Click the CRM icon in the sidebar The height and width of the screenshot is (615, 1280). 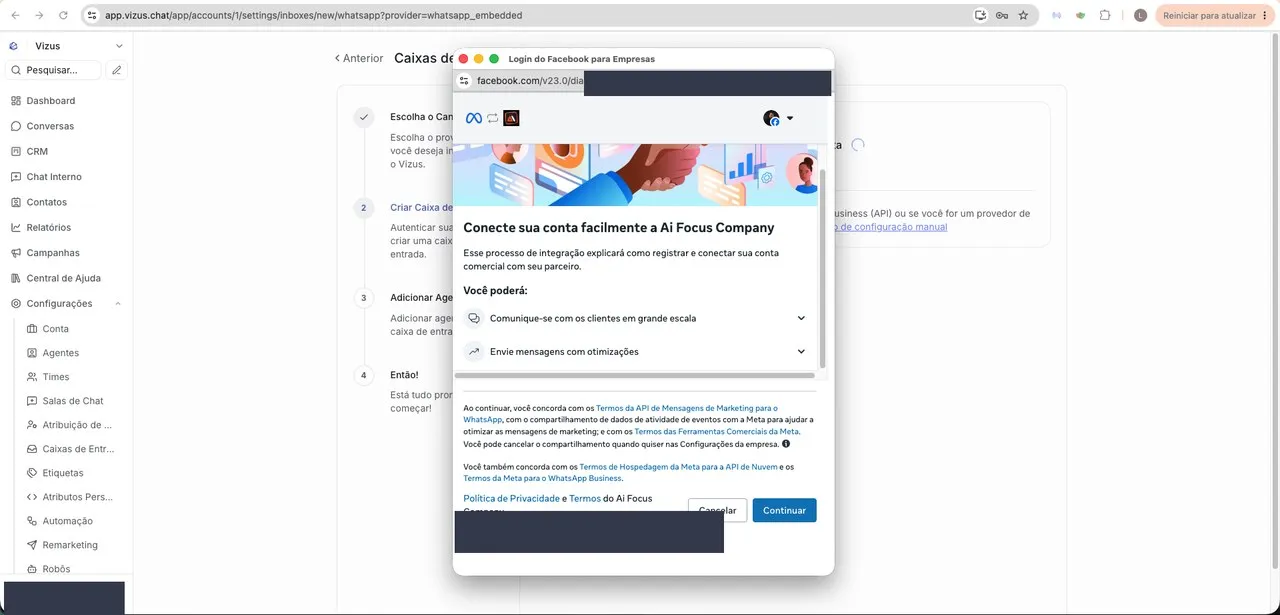[x=16, y=152]
